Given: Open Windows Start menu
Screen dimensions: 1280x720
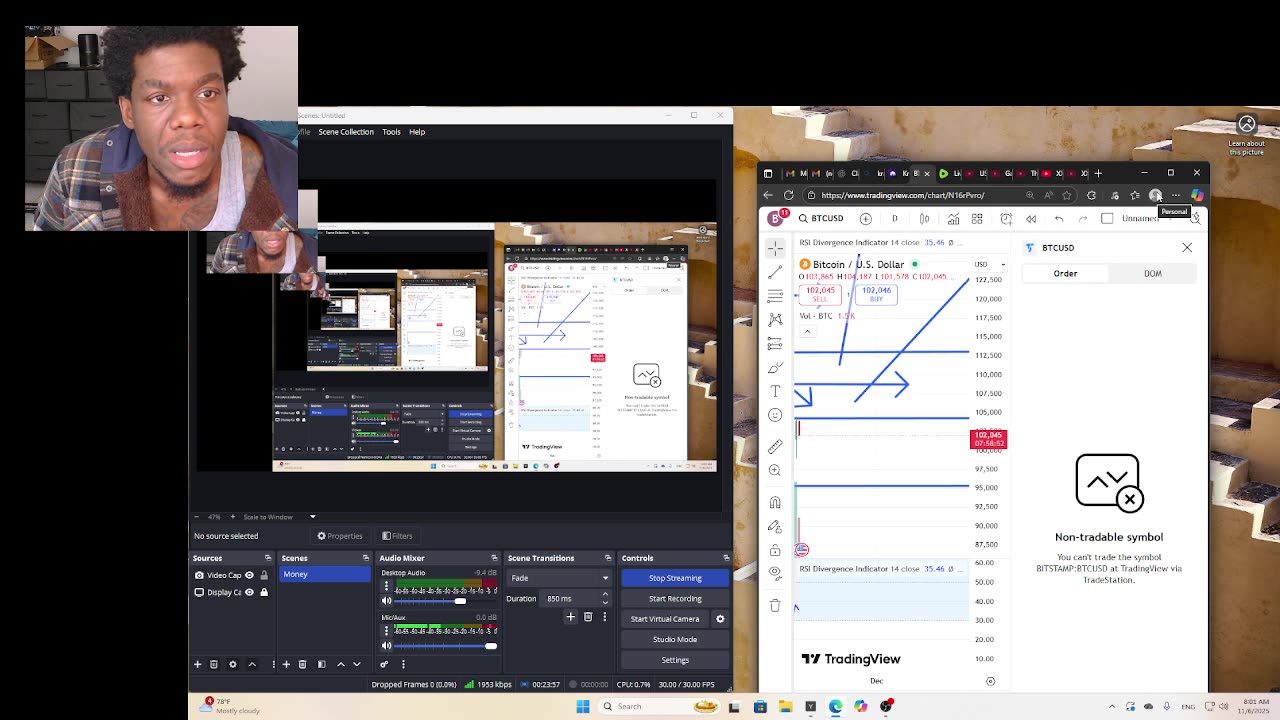Looking at the screenshot, I should pyautogui.click(x=583, y=707).
